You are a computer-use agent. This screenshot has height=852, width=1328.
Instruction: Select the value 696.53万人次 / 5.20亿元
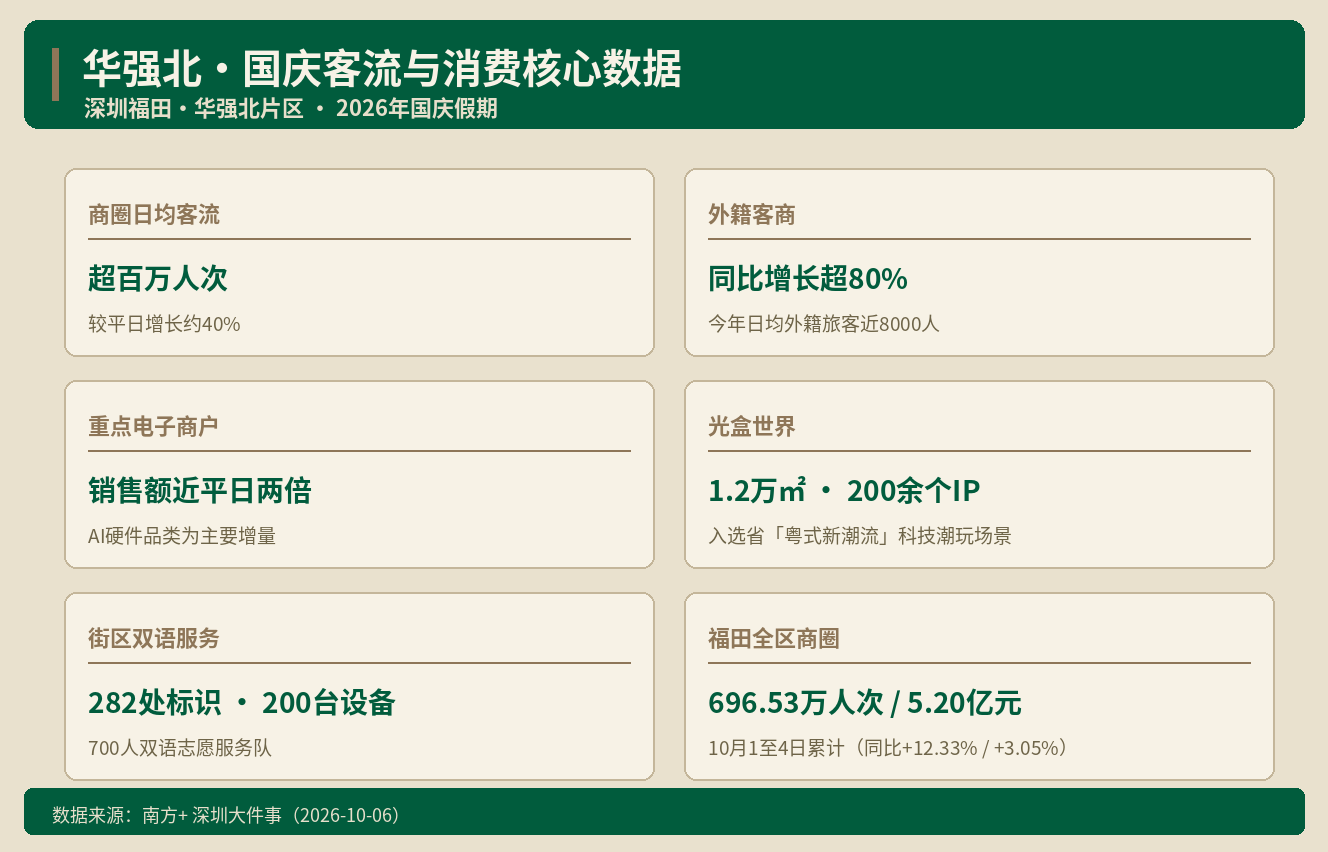coord(865,703)
